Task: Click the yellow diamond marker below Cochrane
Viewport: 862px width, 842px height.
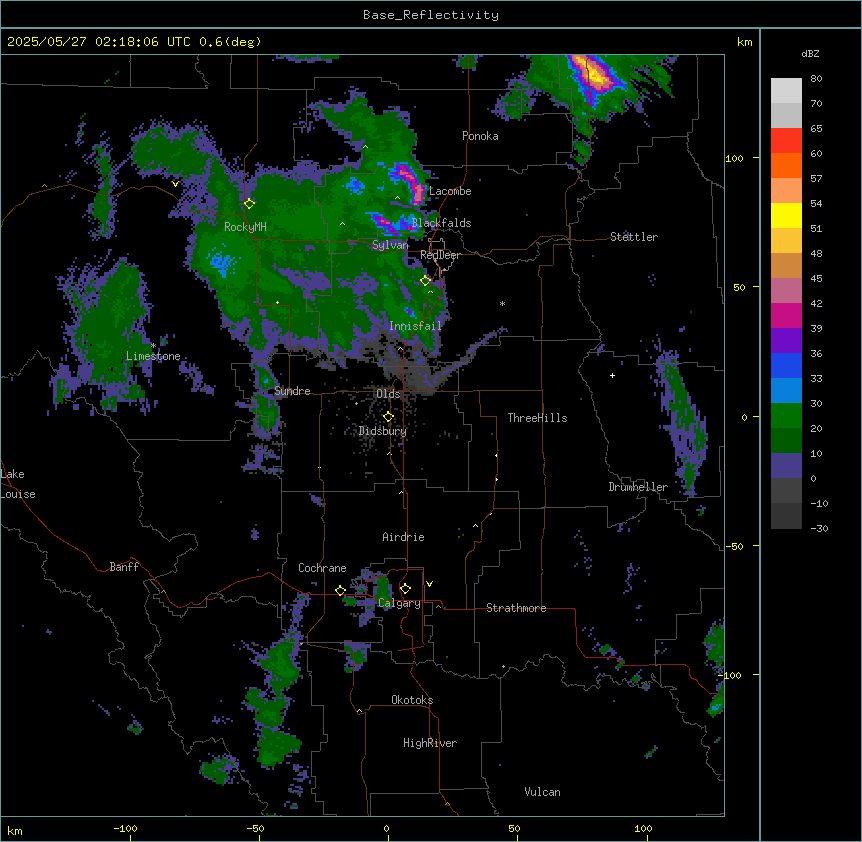Action: 340,590
